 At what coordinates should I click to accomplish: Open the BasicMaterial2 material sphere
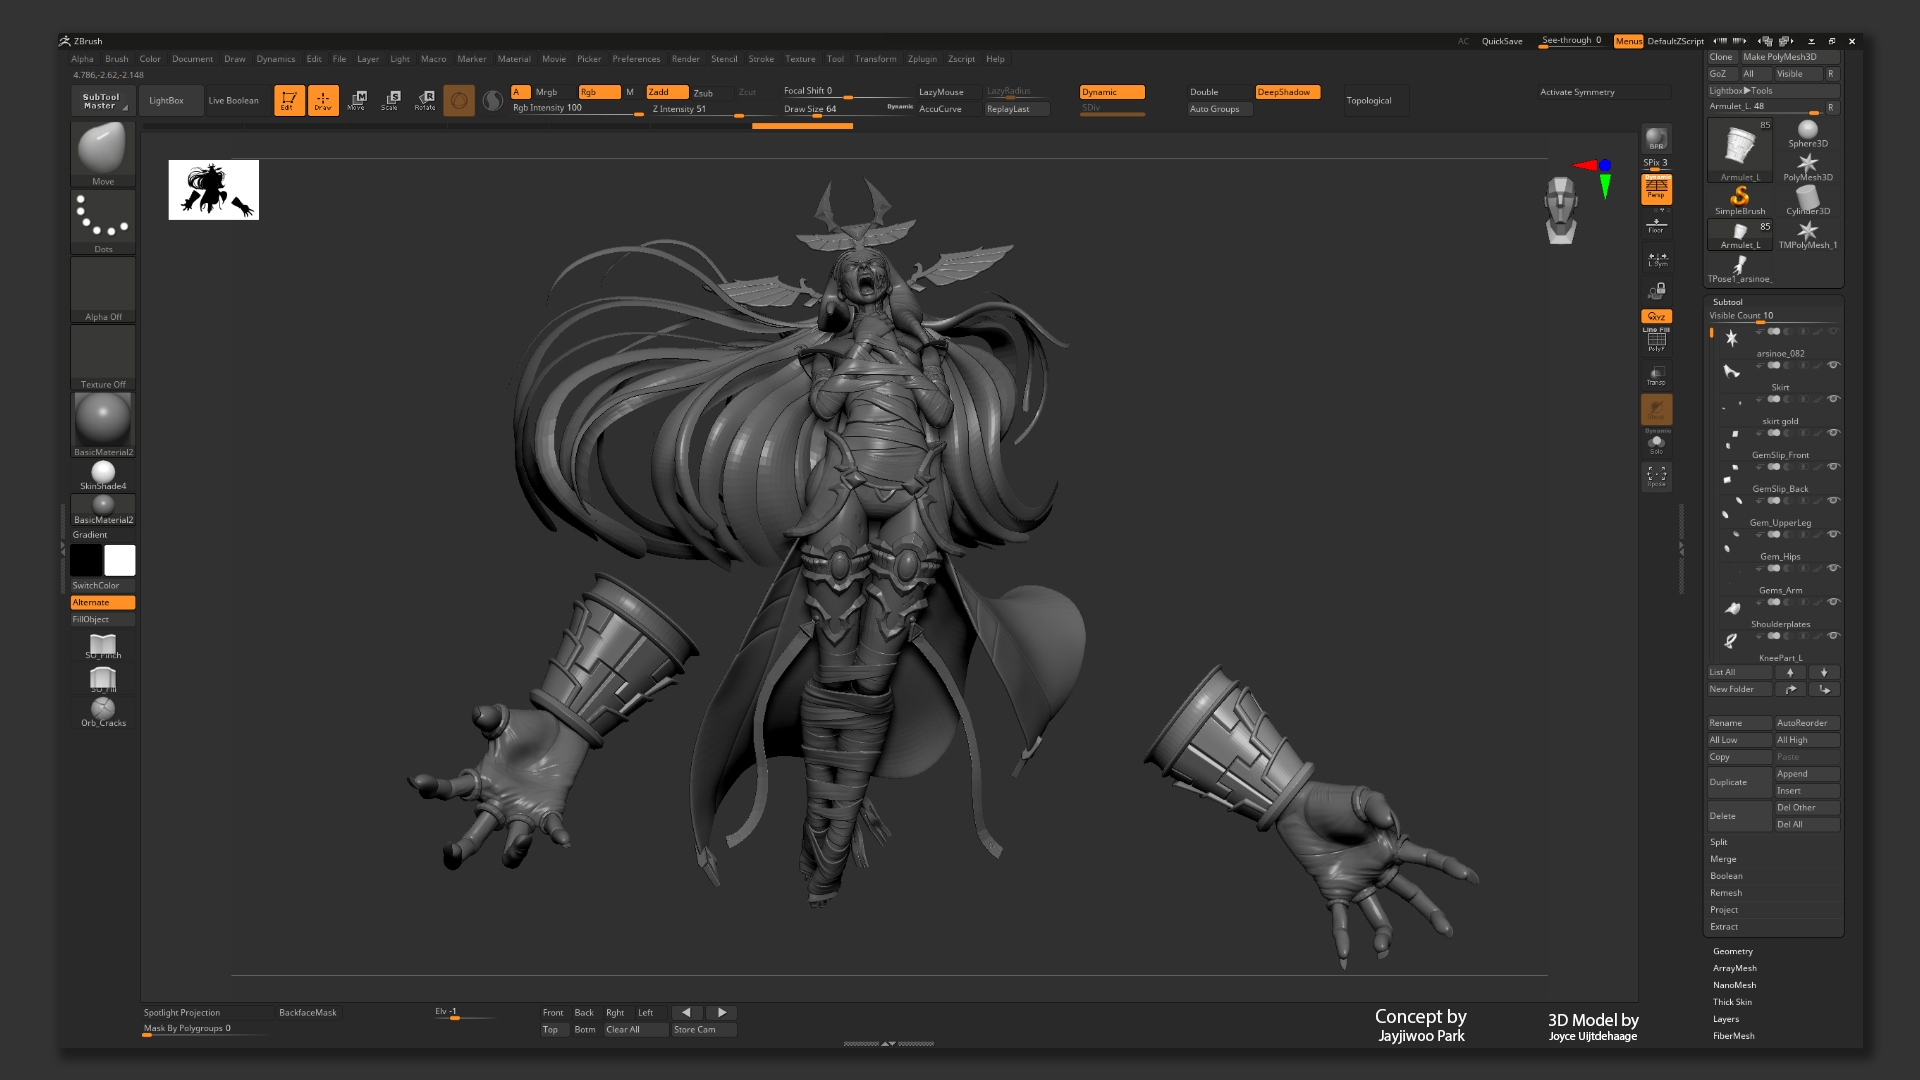tap(103, 423)
